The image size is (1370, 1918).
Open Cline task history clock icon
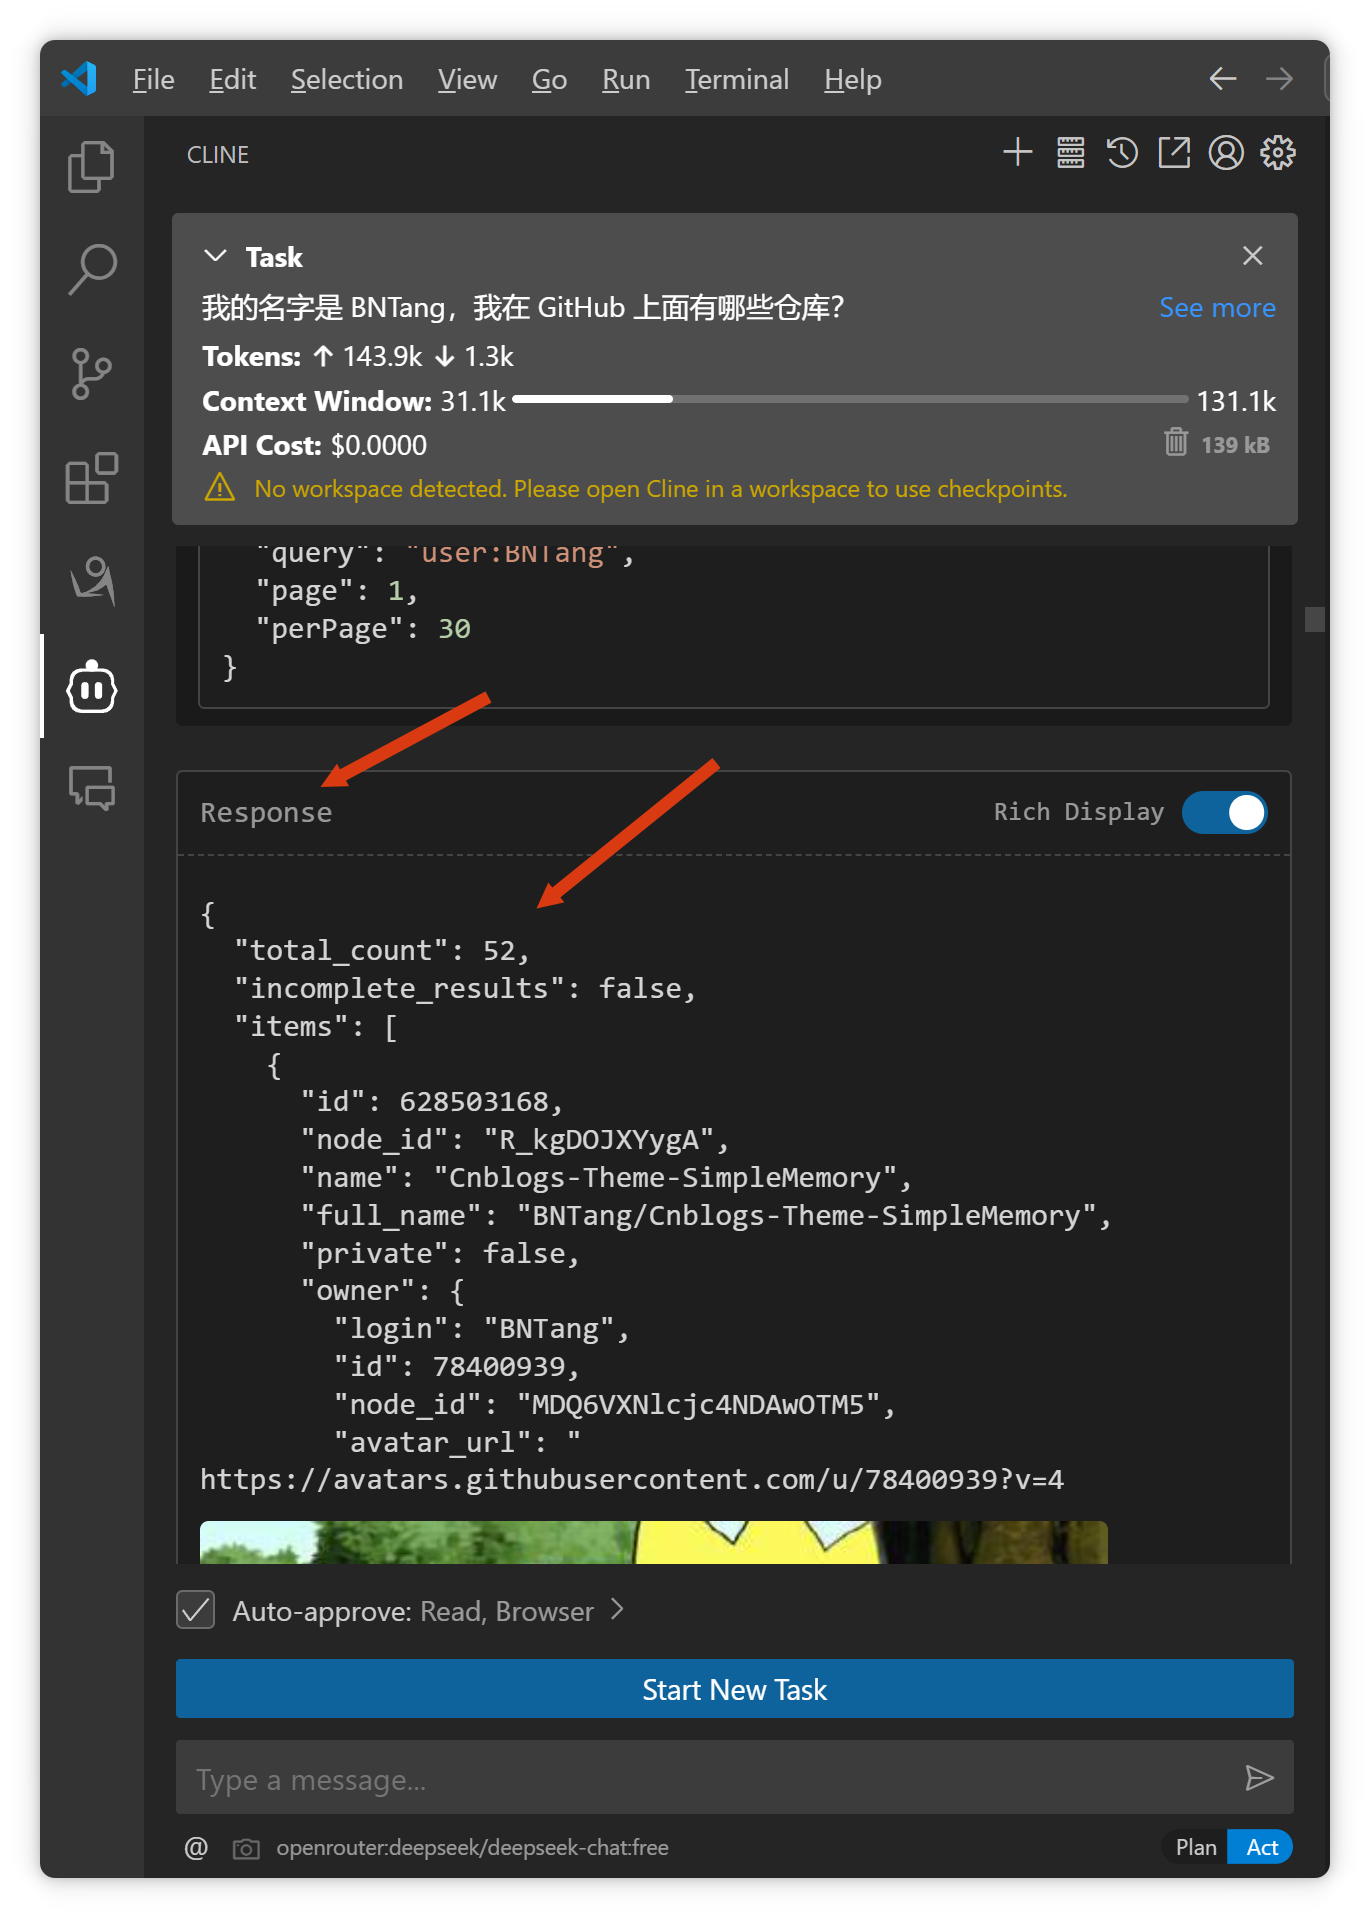coord(1122,153)
